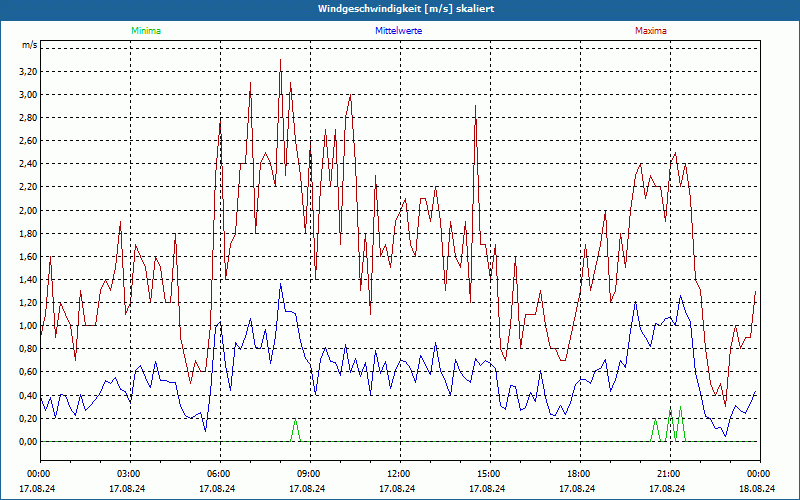Image resolution: width=800 pixels, height=500 pixels.
Task: Click the Mittelwerte legend label
Action: [398, 31]
